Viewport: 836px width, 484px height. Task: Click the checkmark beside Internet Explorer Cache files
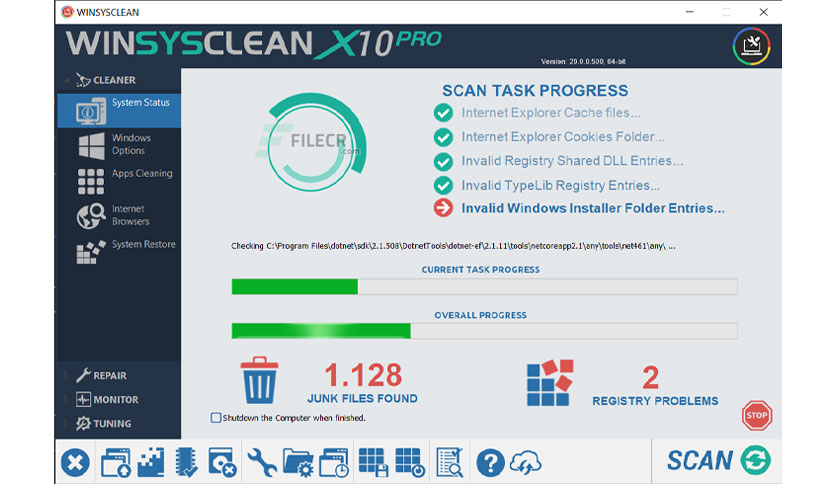[x=443, y=113]
